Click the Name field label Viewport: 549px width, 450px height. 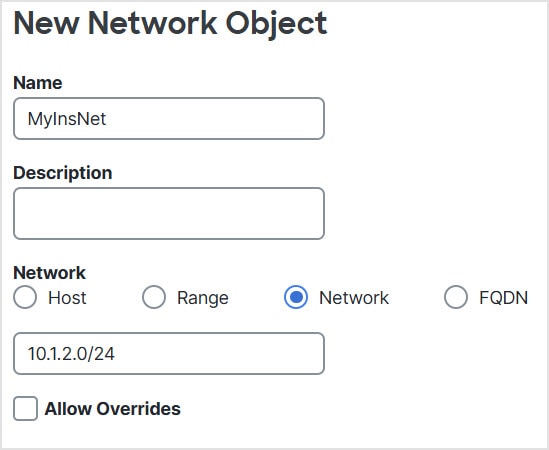[38, 83]
